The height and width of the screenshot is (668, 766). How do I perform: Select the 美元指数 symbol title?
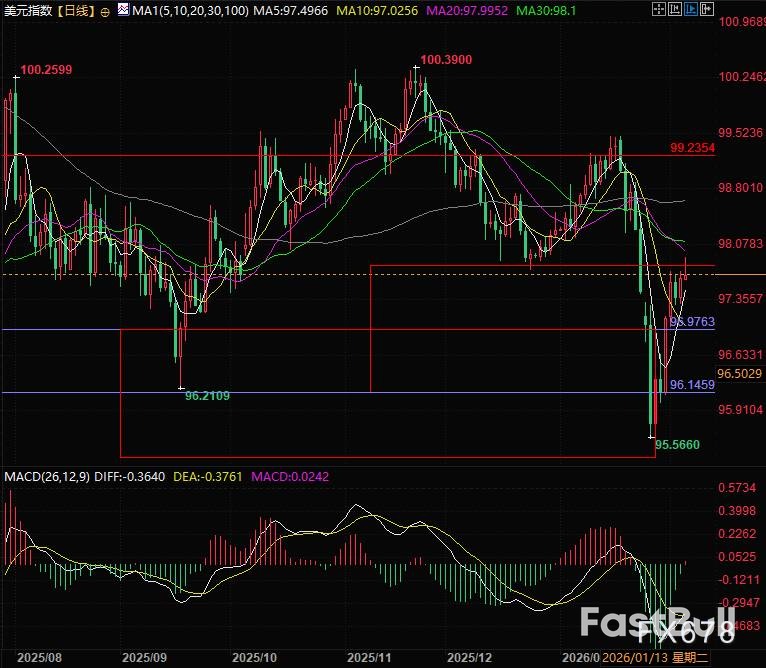coord(28,11)
